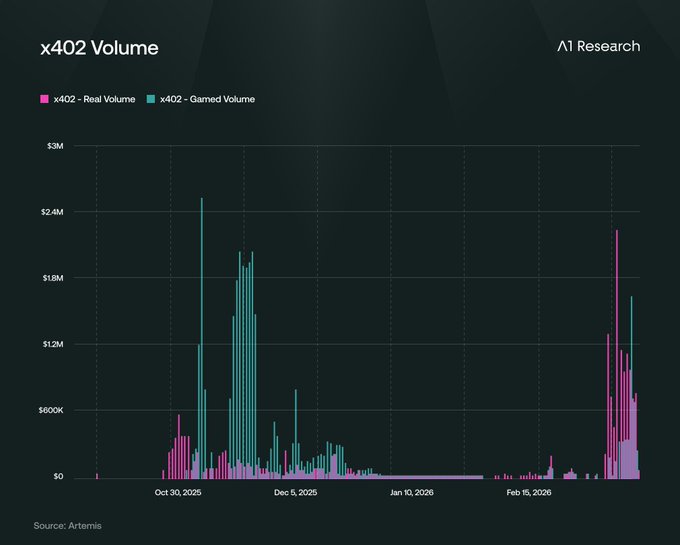The height and width of the screenshot is (545, 680).
Task: Click the pink Real Volume legend swatch
Action: point(44,99)
